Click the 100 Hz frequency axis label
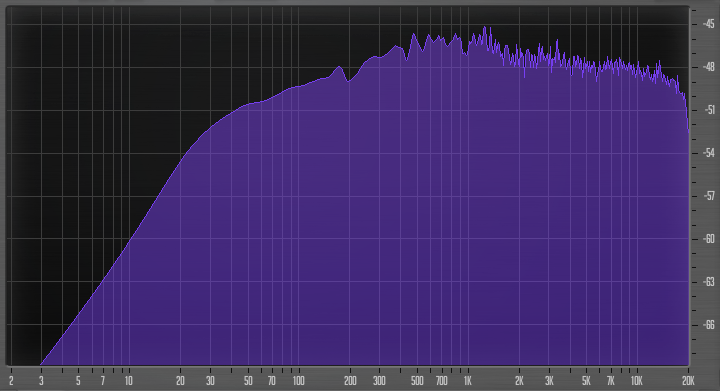 [298, 380]
